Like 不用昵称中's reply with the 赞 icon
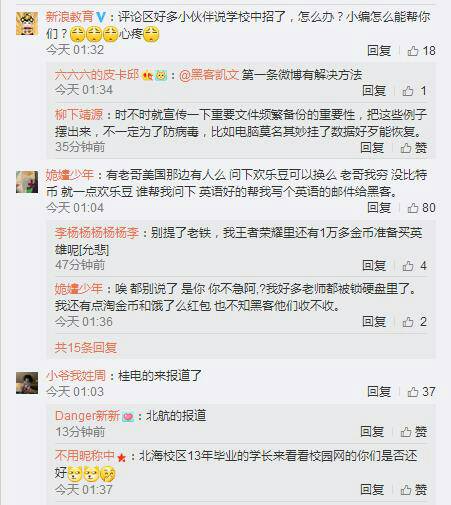 coord(414,490)
